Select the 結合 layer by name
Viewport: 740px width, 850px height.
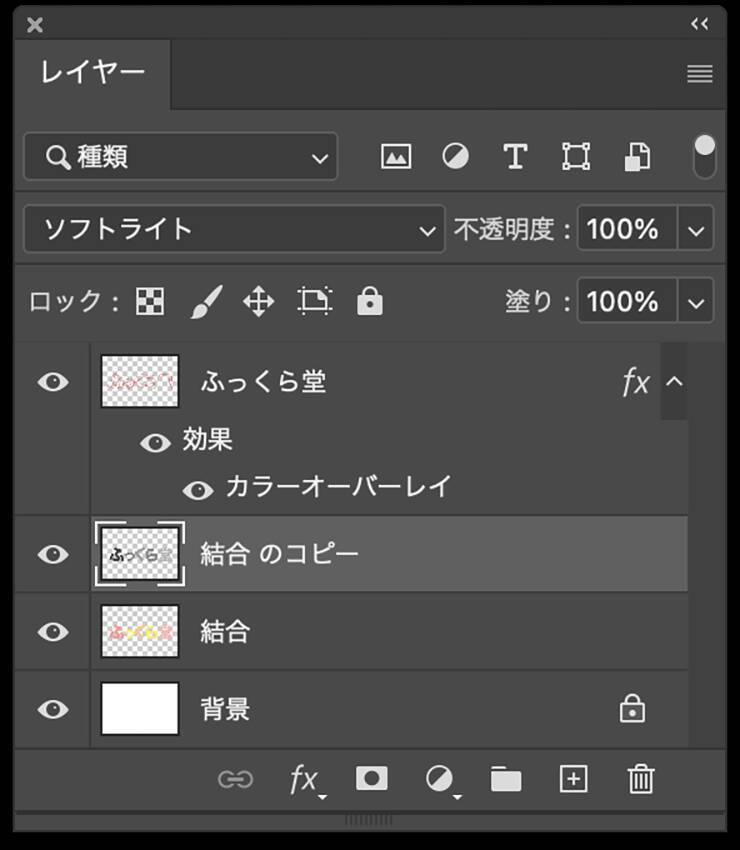click(x=226, y=632)
